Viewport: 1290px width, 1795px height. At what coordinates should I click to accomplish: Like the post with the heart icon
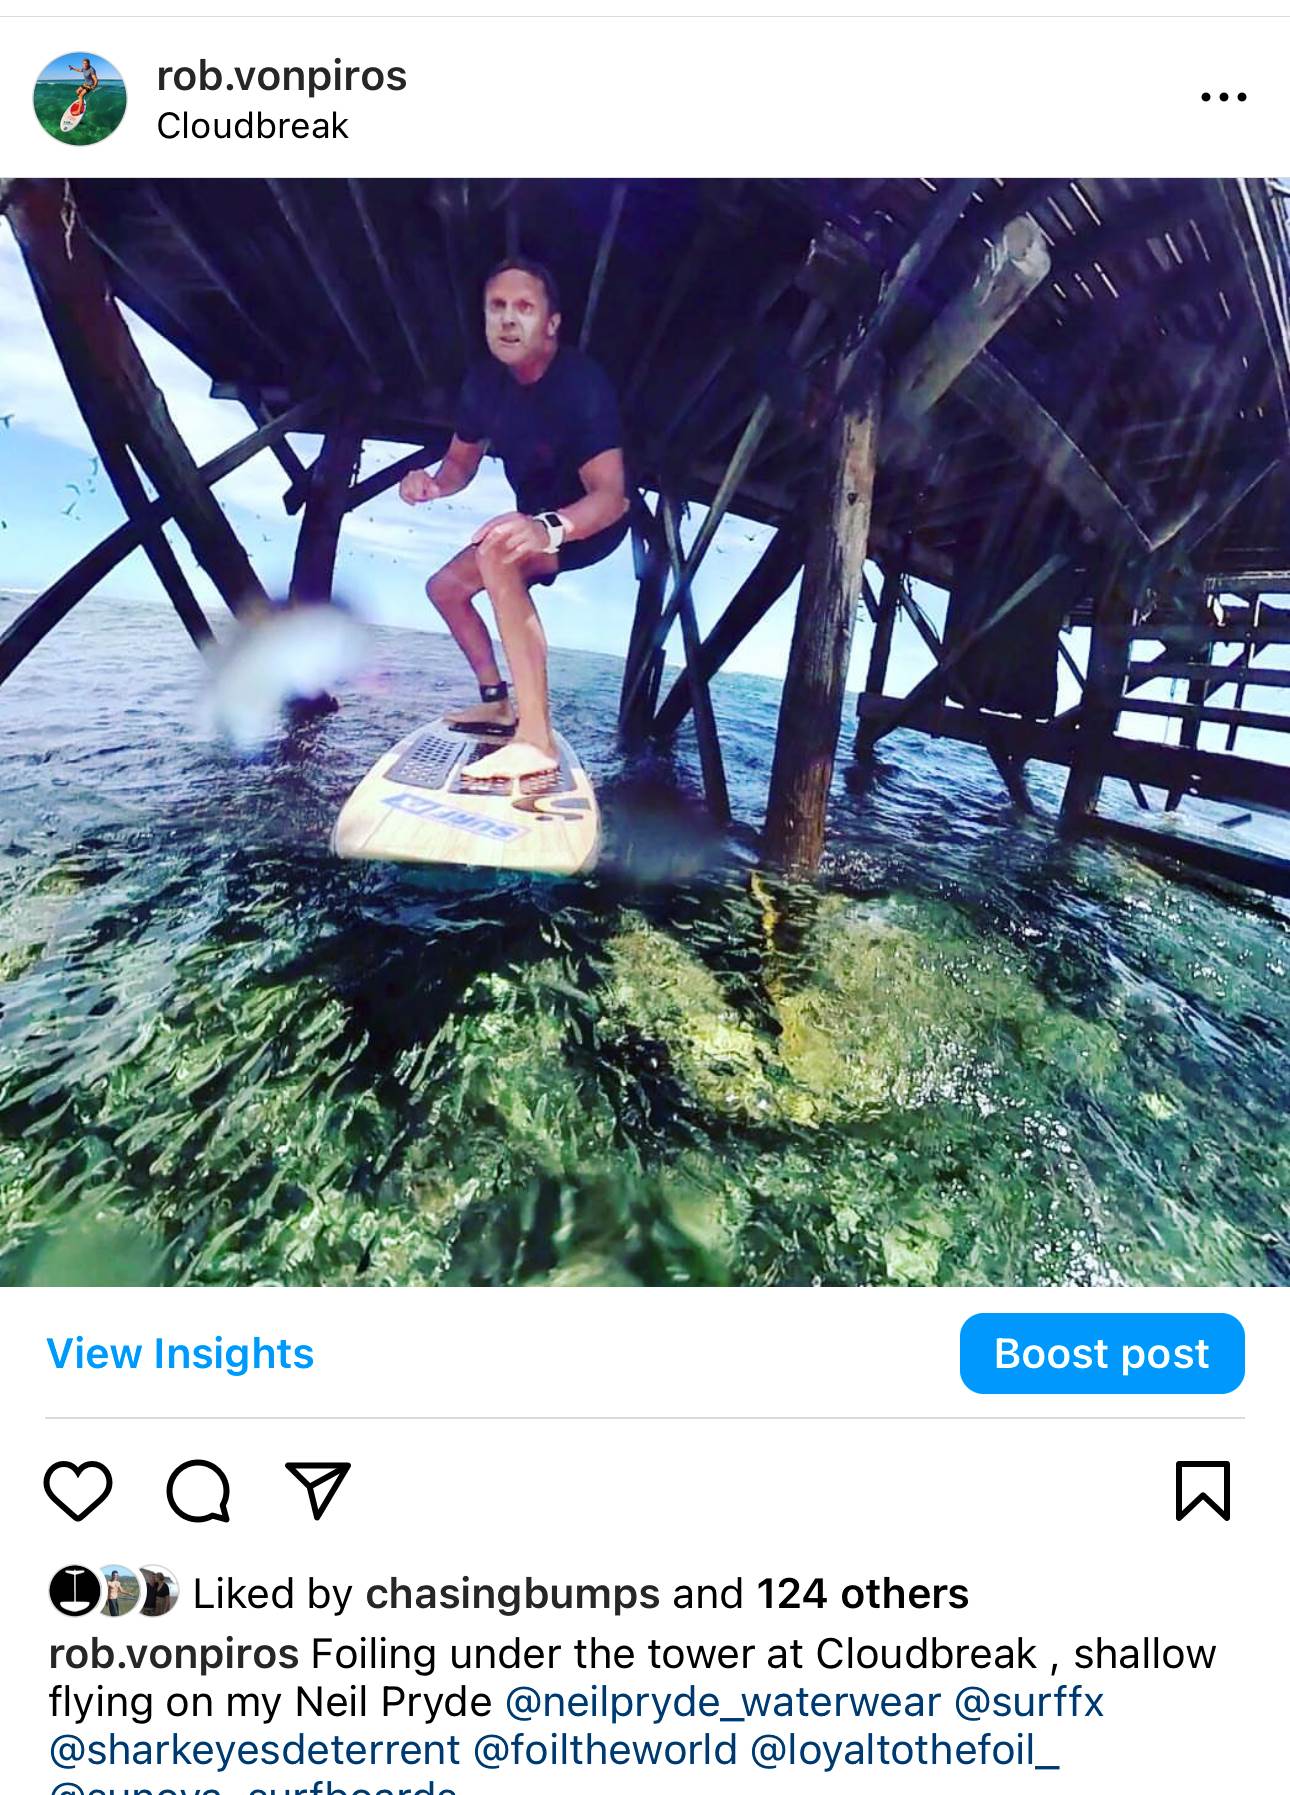(x=78, y=1490)
